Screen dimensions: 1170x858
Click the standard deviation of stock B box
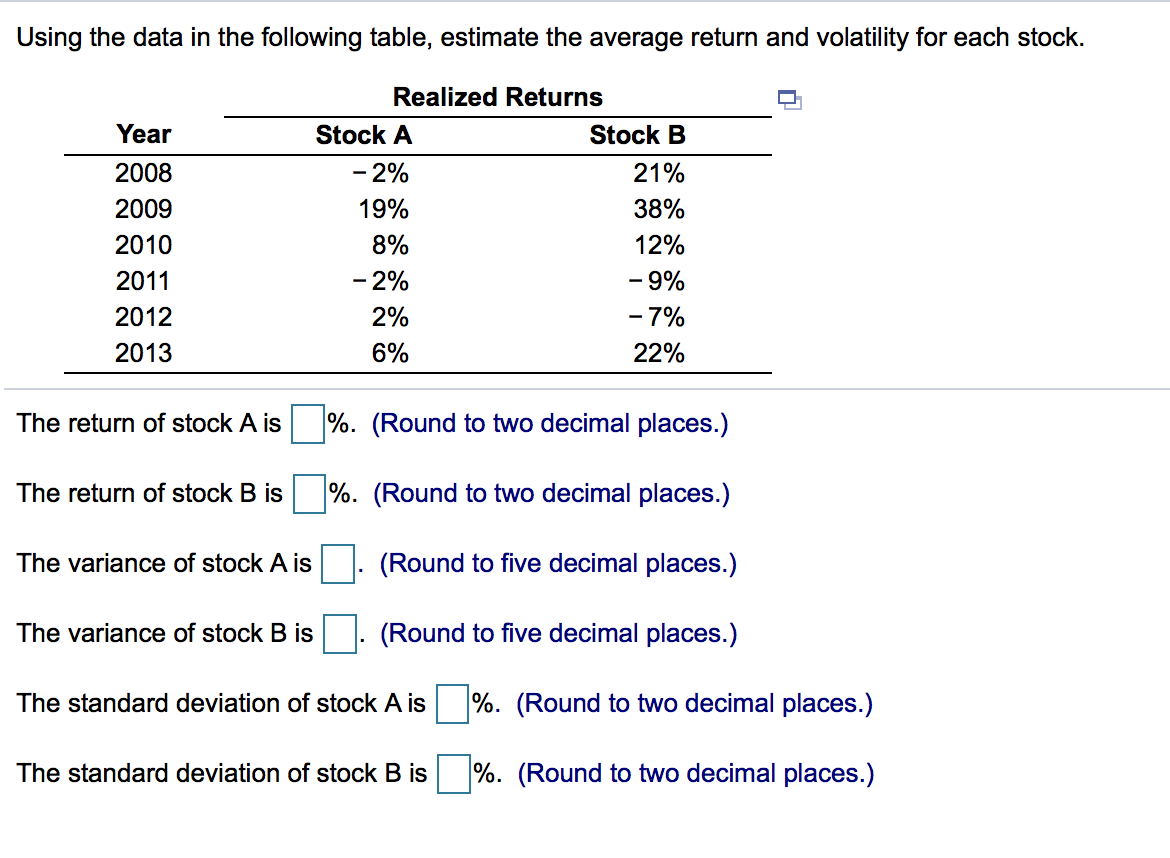click(452, 774)
